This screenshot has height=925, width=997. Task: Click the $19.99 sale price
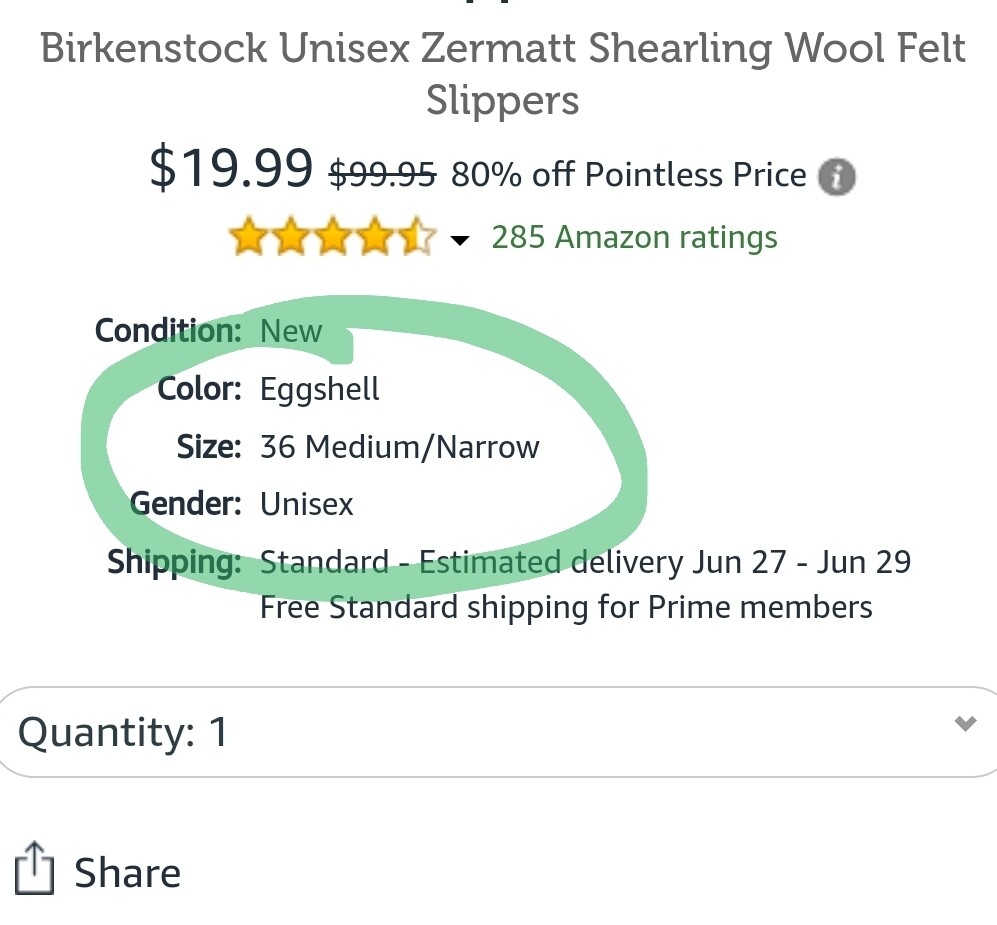pyautogui.click(x=231, y=168)
